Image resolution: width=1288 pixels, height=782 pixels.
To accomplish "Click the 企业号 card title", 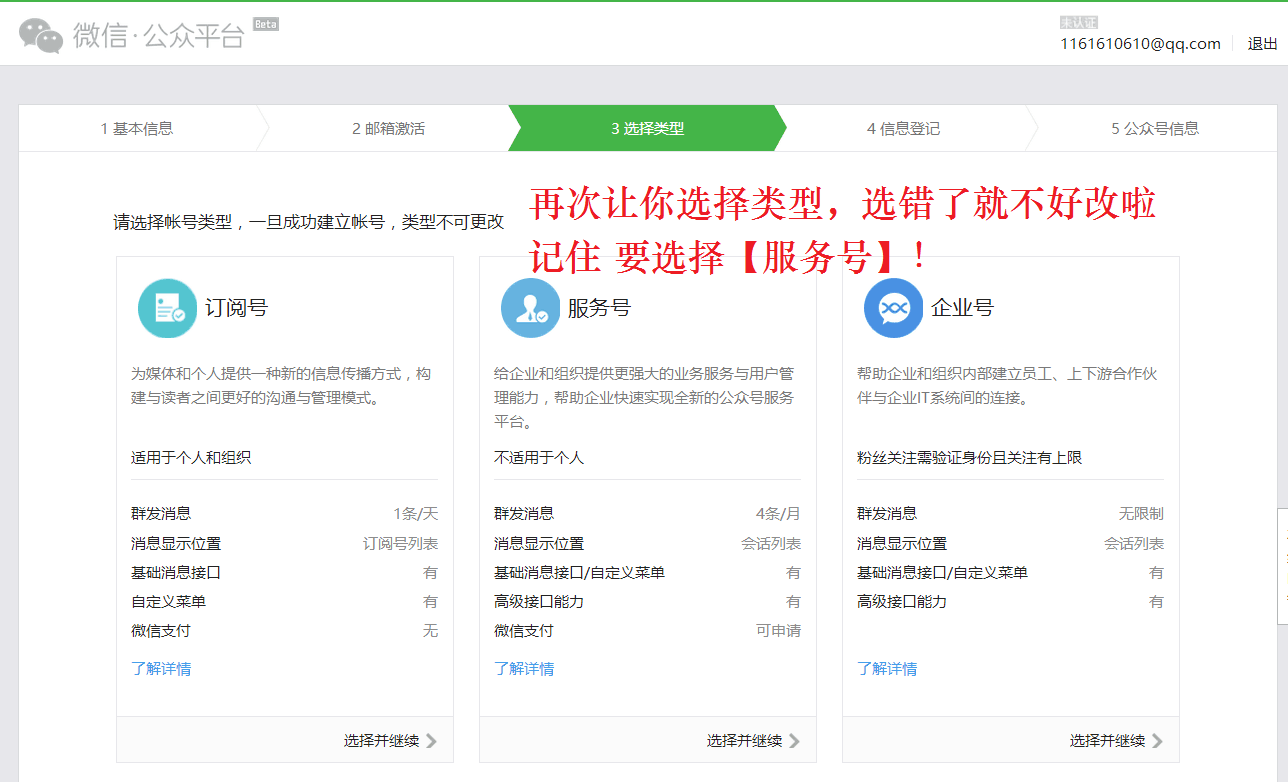I will click(962, 308).
